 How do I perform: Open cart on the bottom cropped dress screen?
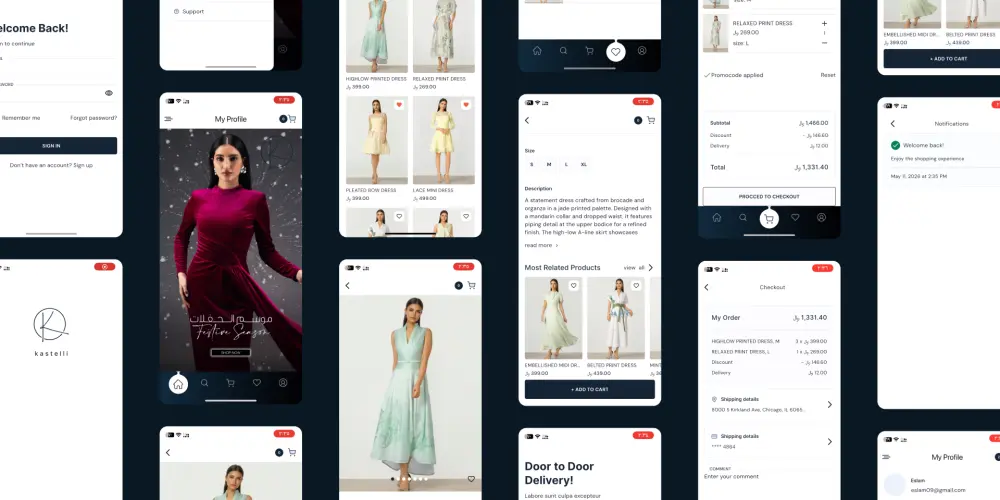coord(292,452)
